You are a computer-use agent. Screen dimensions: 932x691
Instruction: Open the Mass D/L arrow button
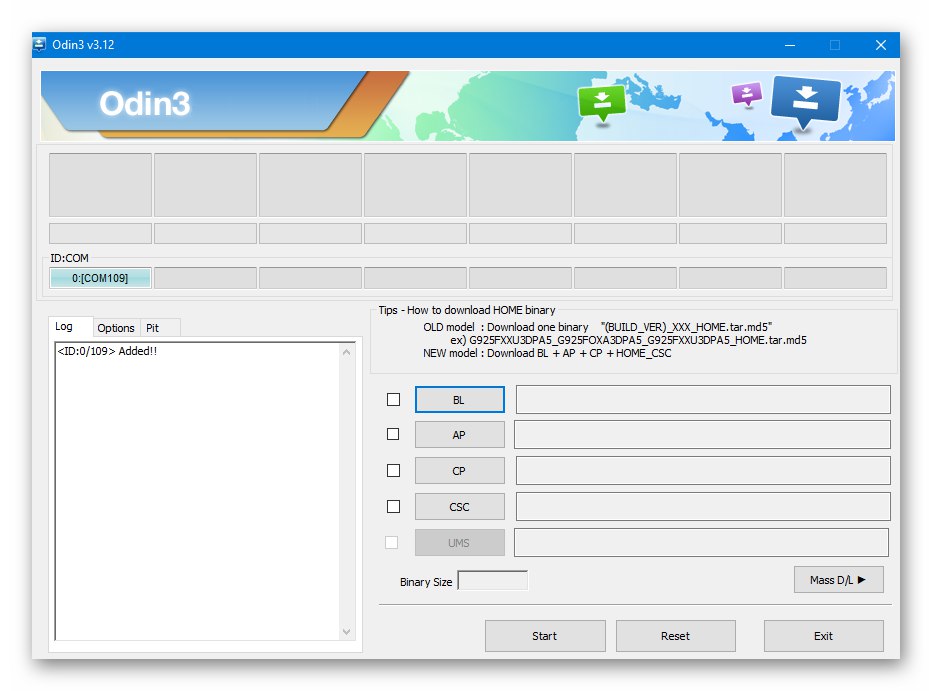(839, 579)
